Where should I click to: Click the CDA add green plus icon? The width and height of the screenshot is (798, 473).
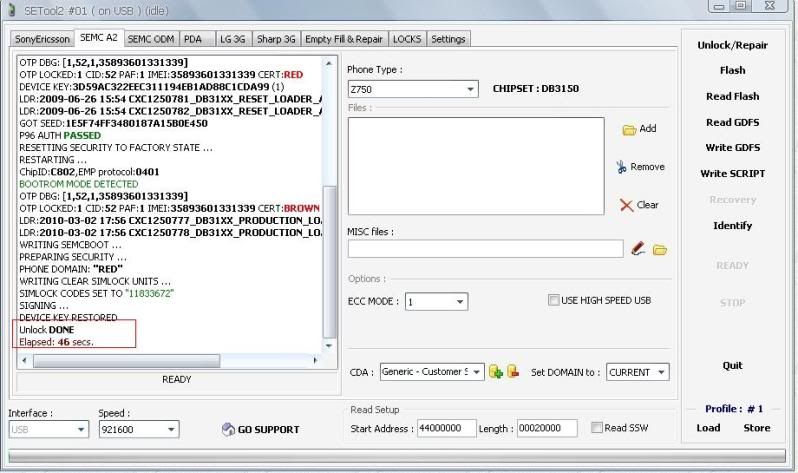(496, 372)
